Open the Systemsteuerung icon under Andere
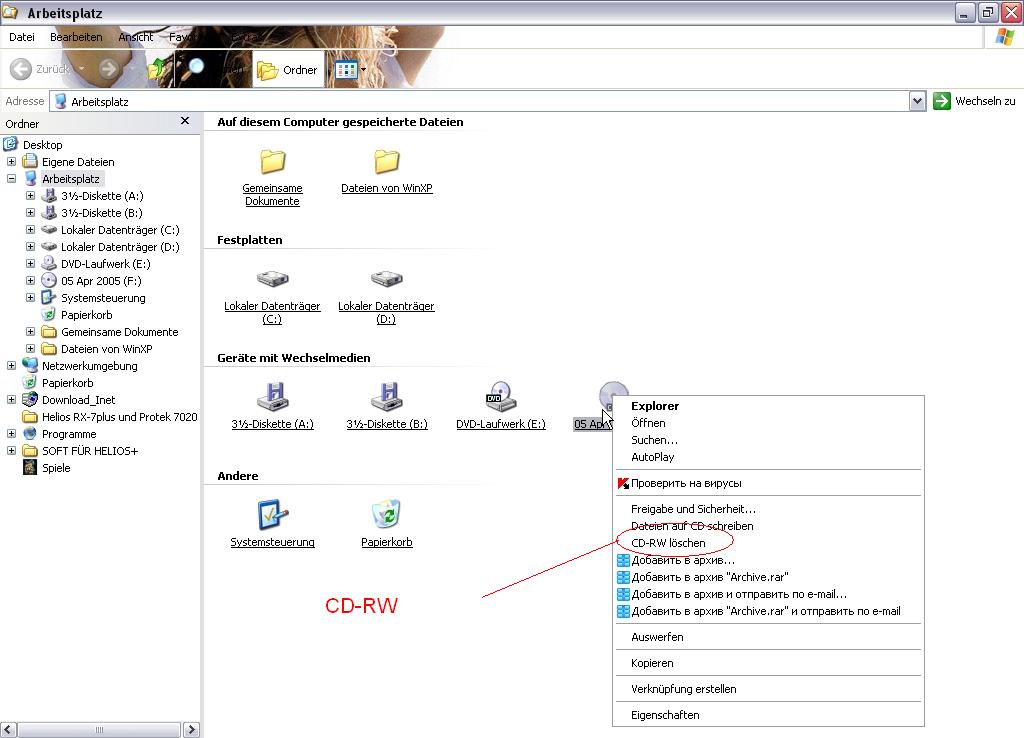The width and height of the screenshot is (1024, 738). (x=272, y=515)
